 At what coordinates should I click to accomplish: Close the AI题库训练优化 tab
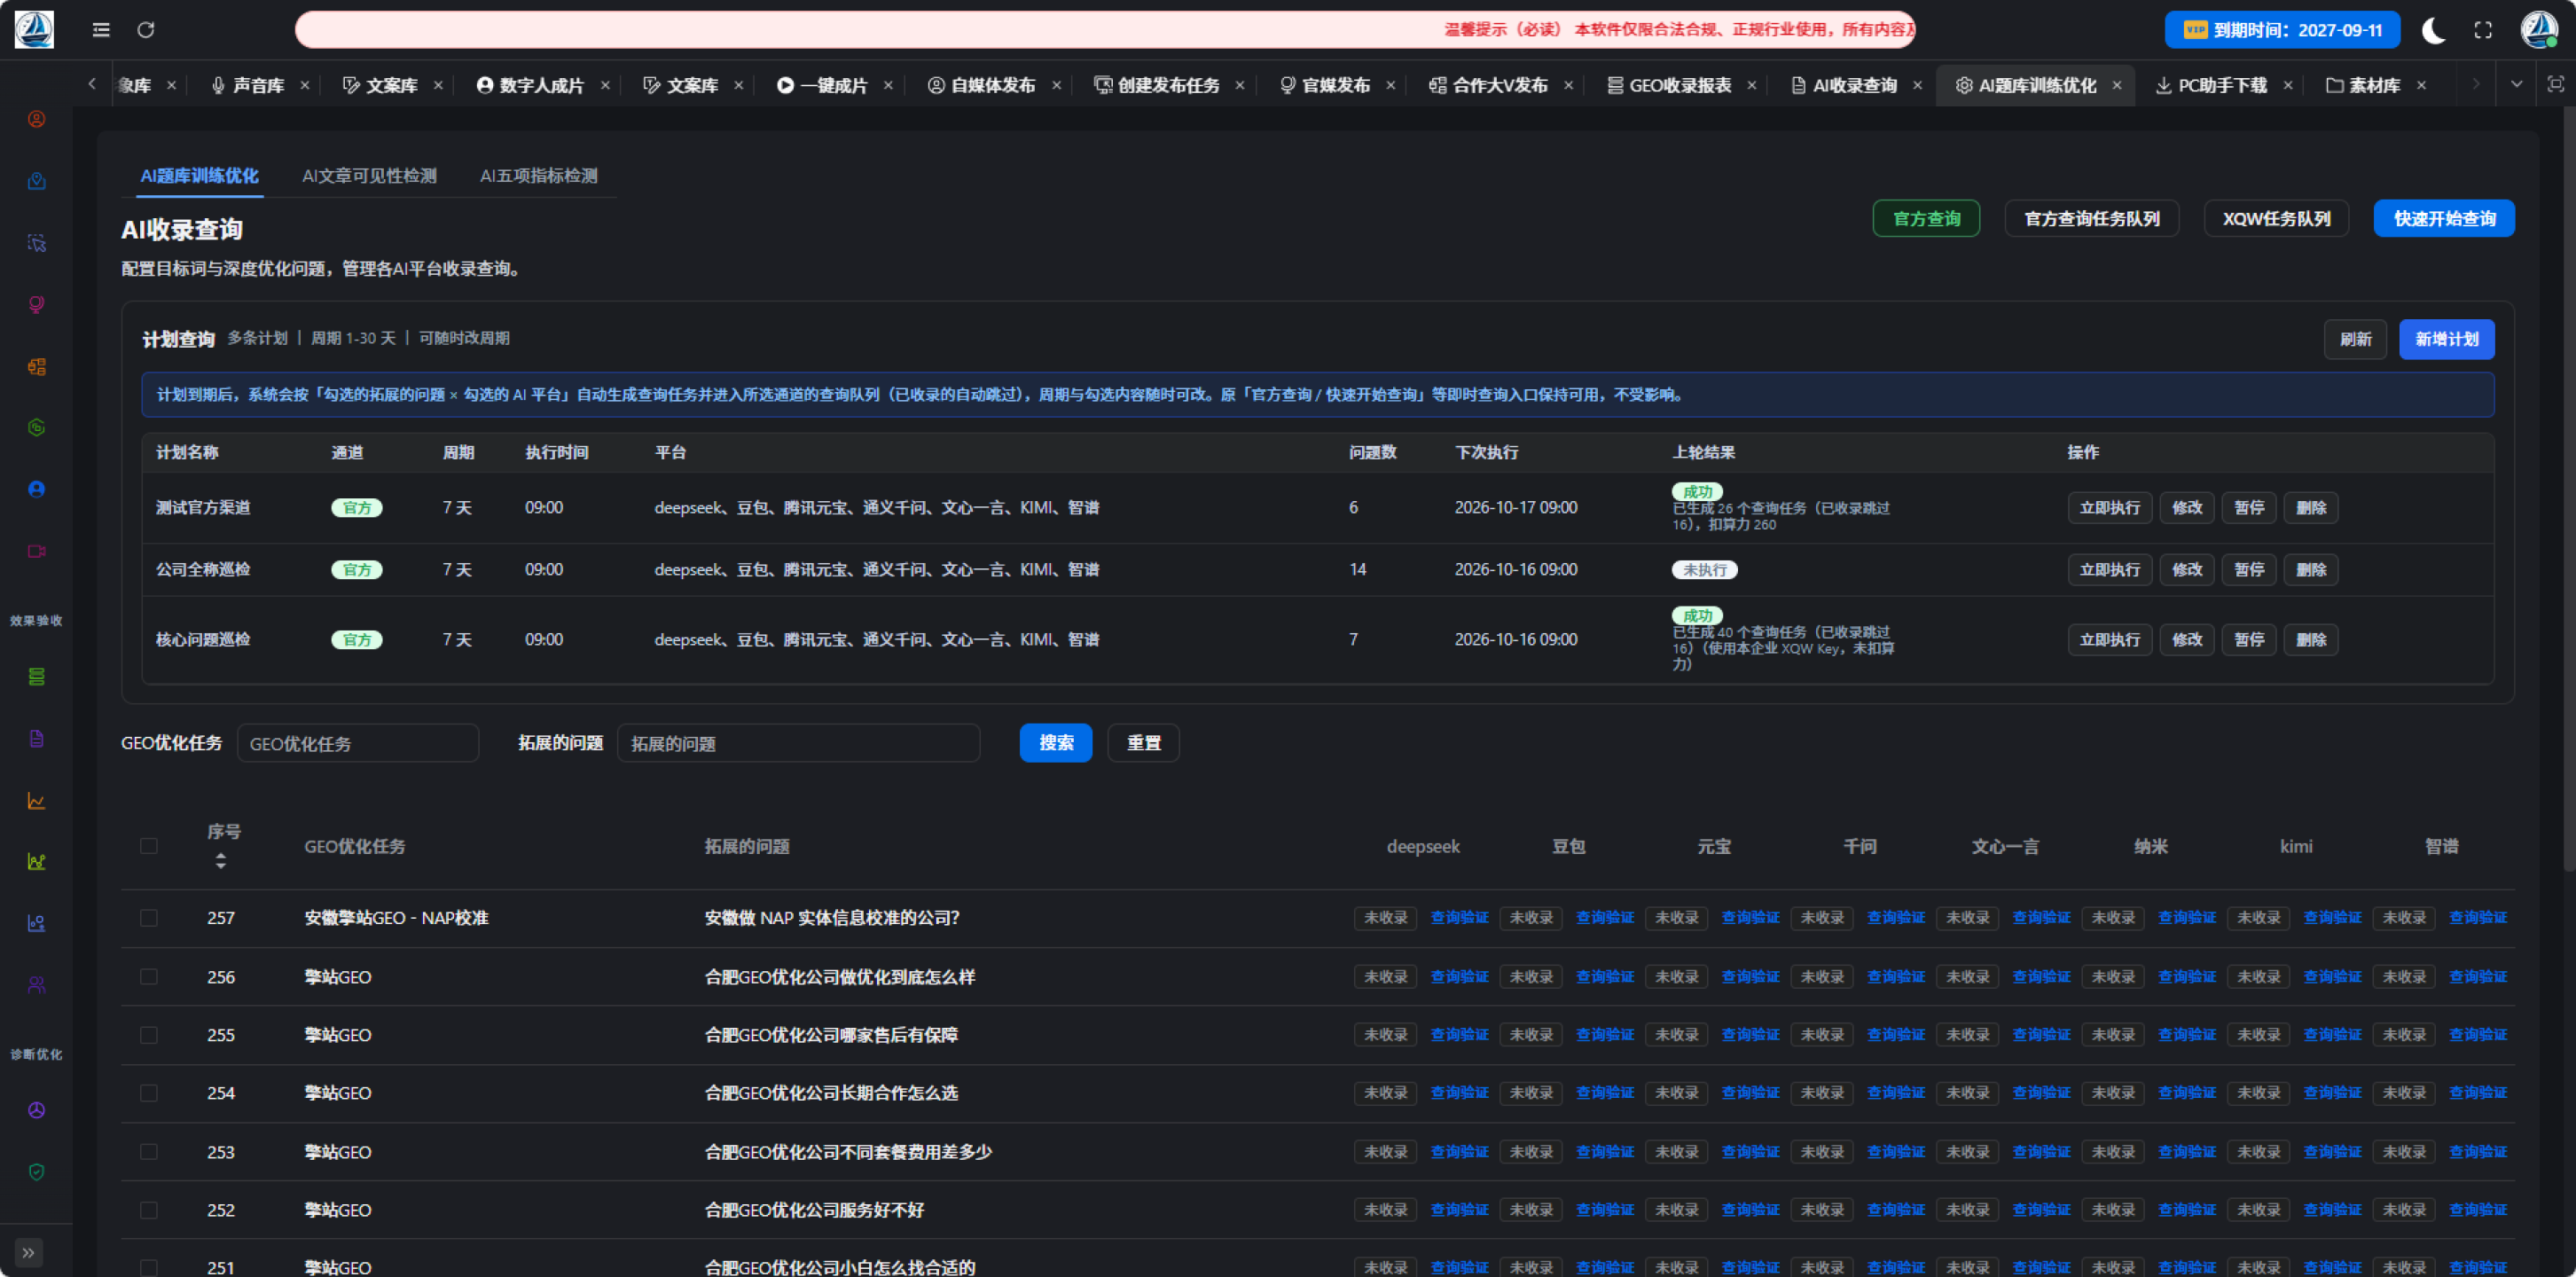pyautogui.click(x=2117, y=85)
